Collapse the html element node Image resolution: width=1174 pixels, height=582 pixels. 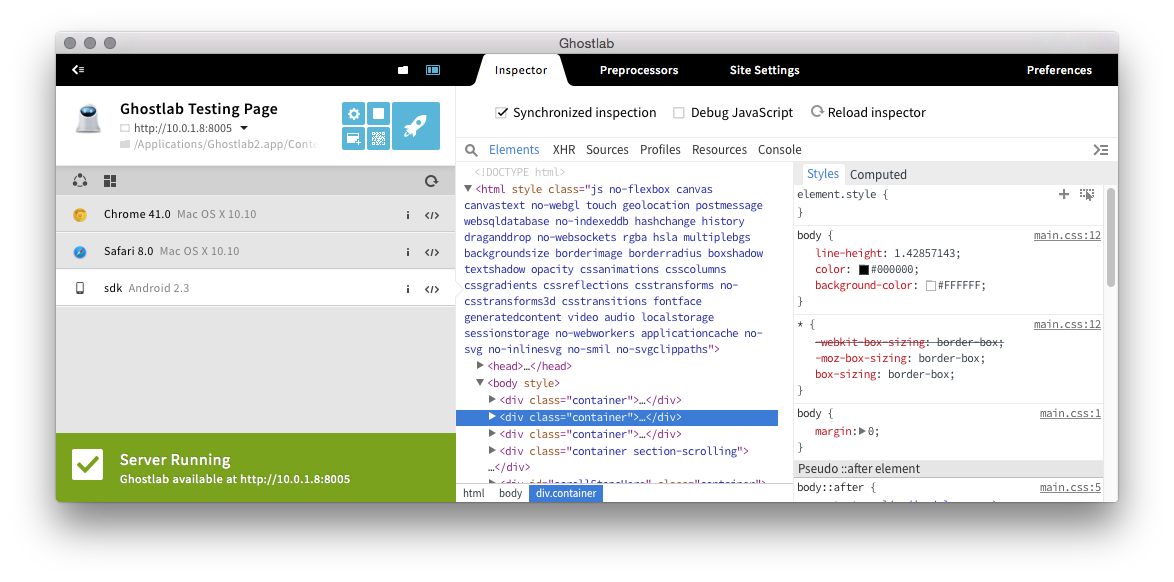click(468, 189)
